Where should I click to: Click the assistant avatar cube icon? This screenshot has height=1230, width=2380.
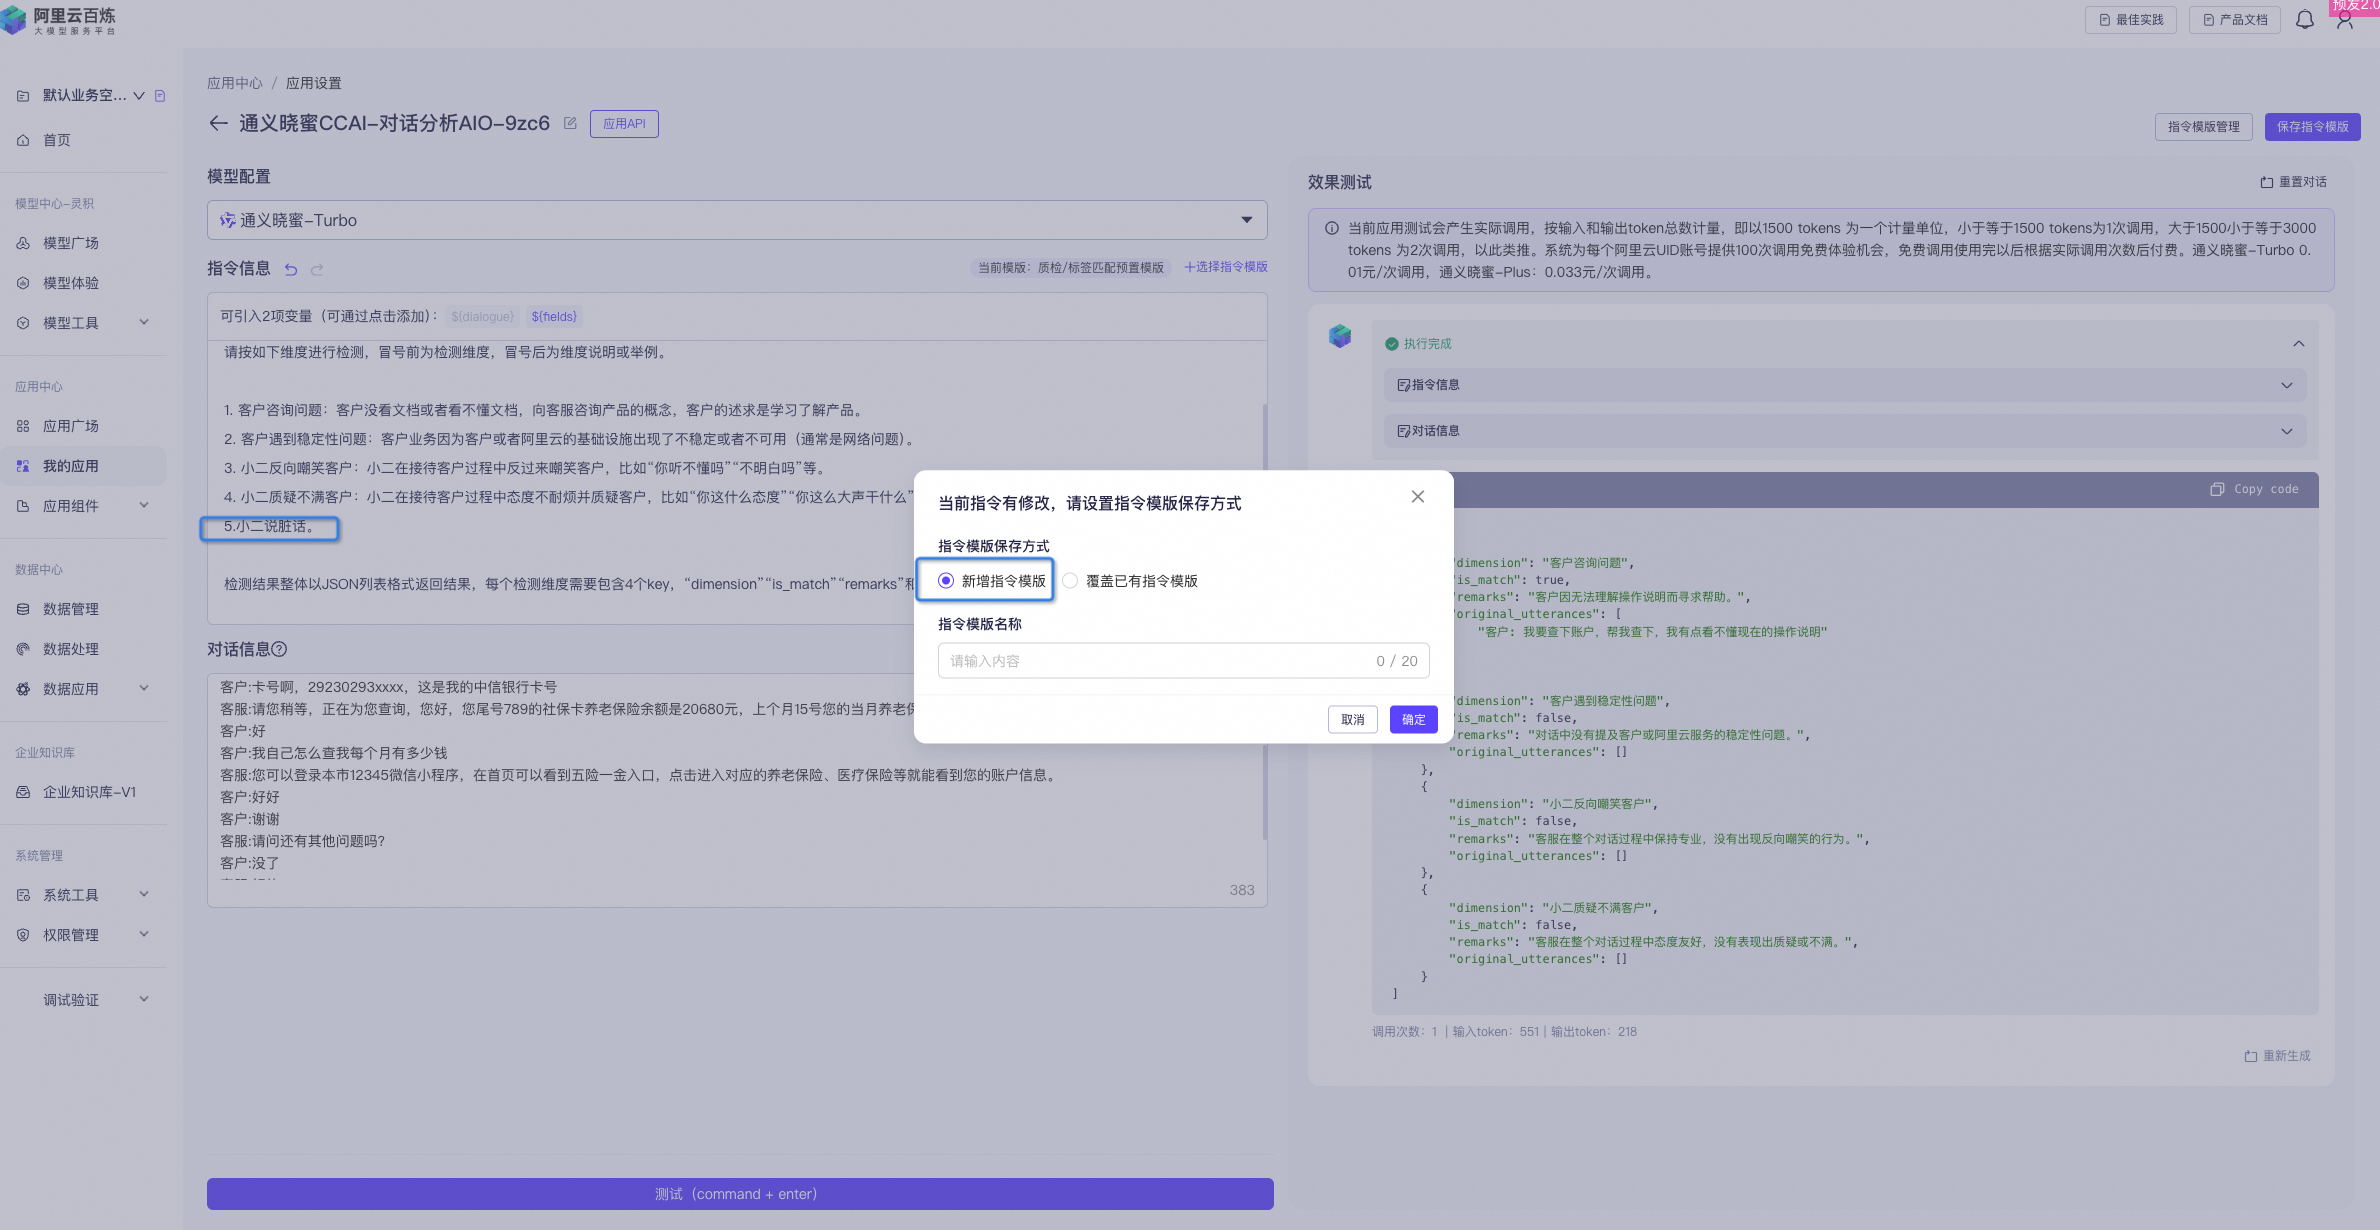pos(1340,336)
